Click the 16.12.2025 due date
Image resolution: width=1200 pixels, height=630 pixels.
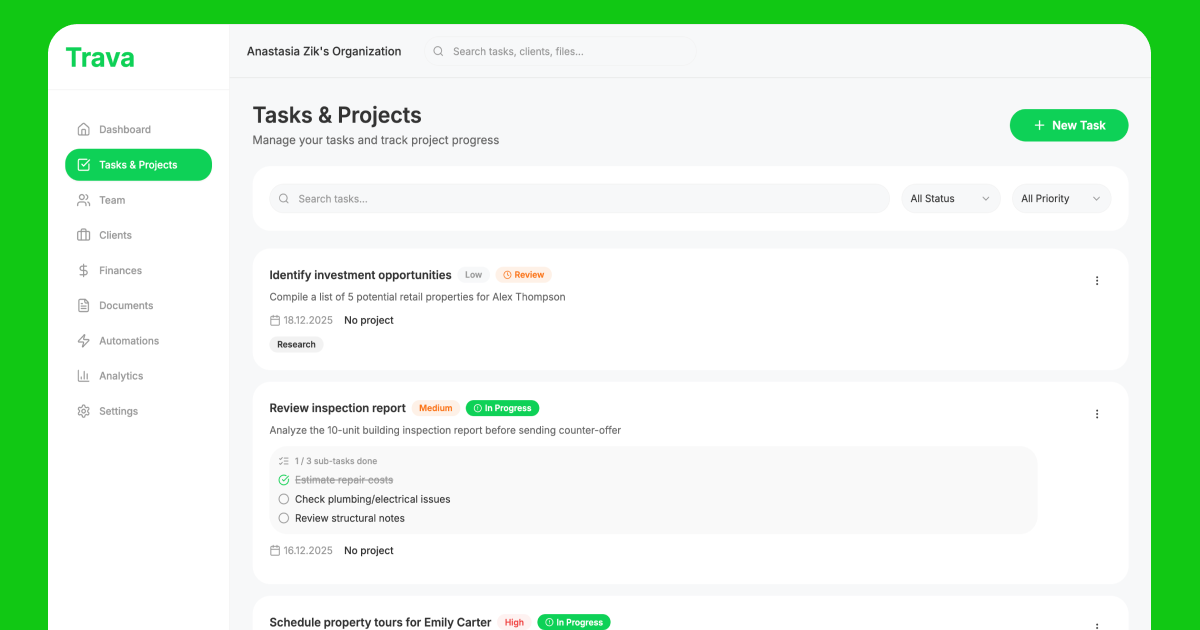point(308,550)
